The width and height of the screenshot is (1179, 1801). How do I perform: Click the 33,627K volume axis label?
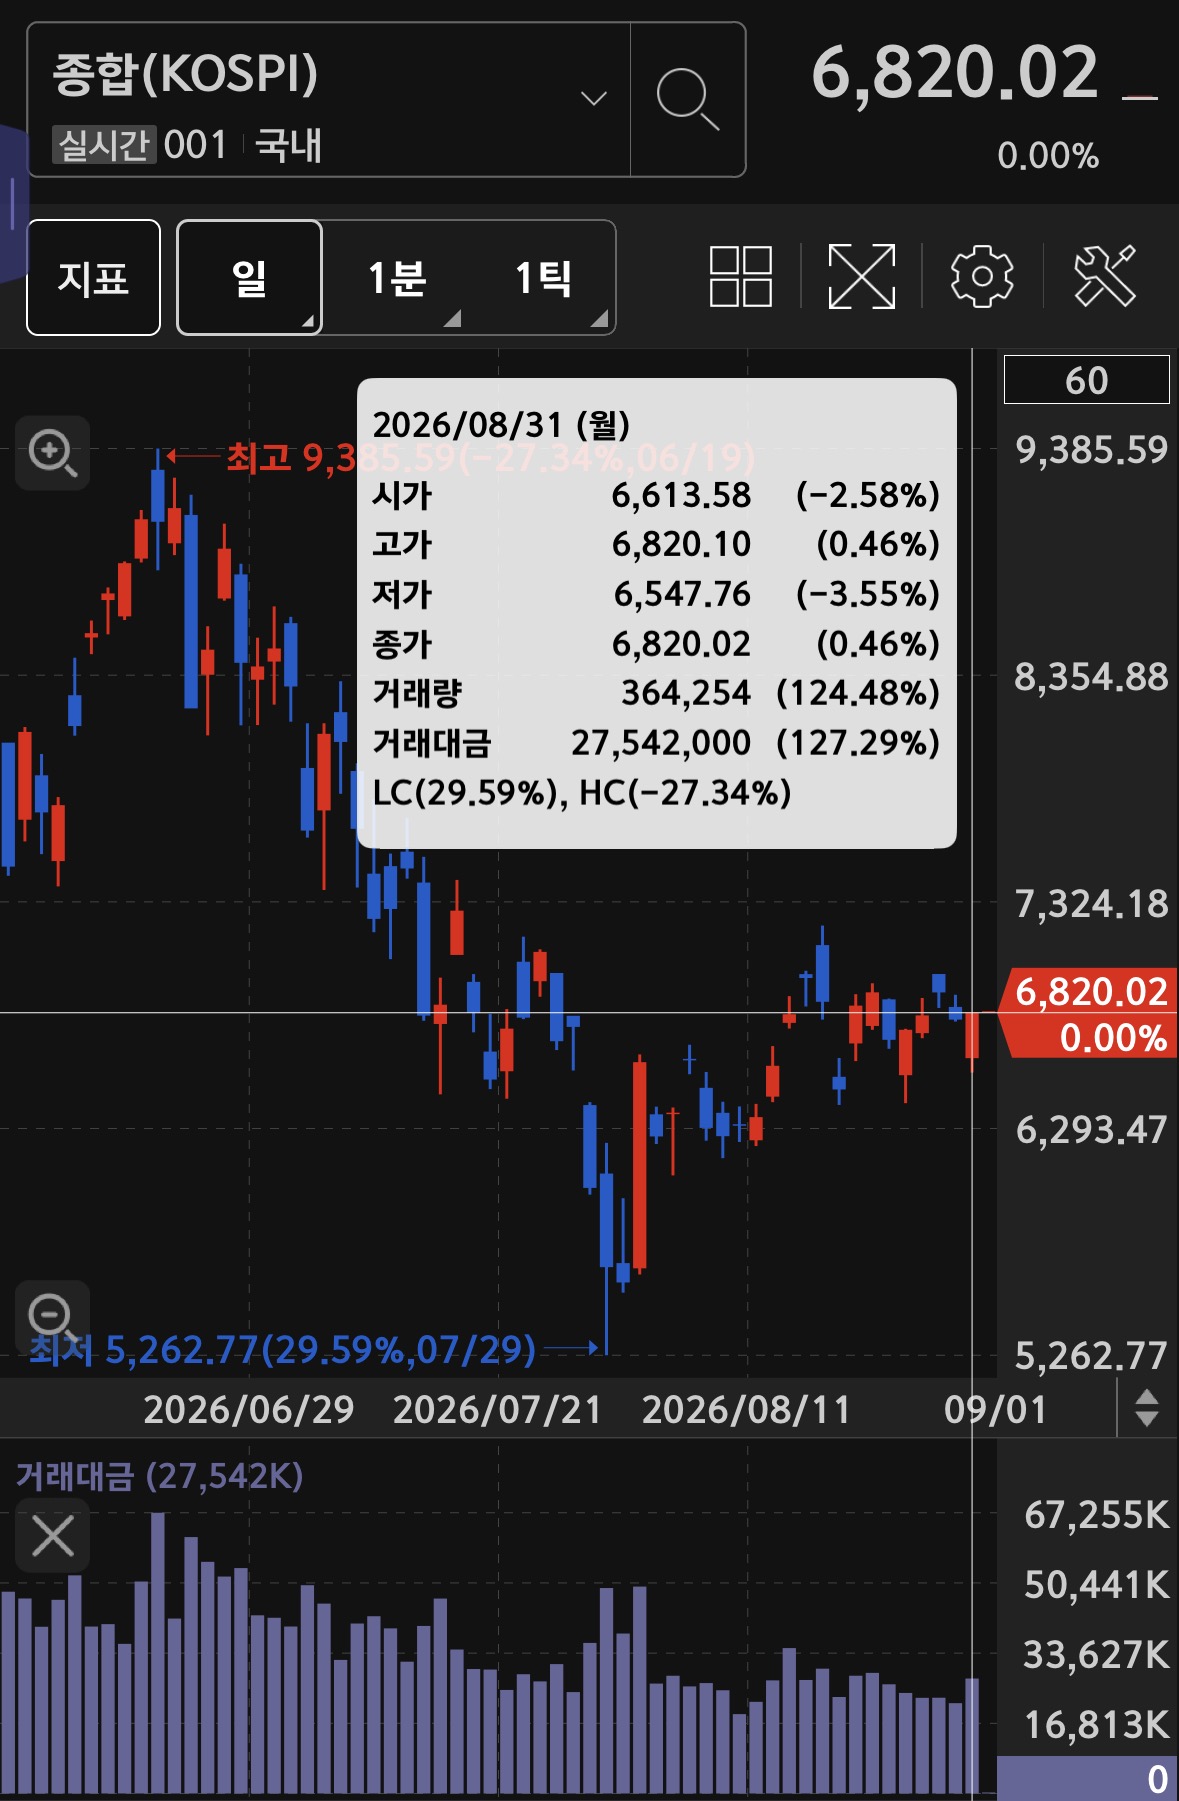[1096, 1655]
